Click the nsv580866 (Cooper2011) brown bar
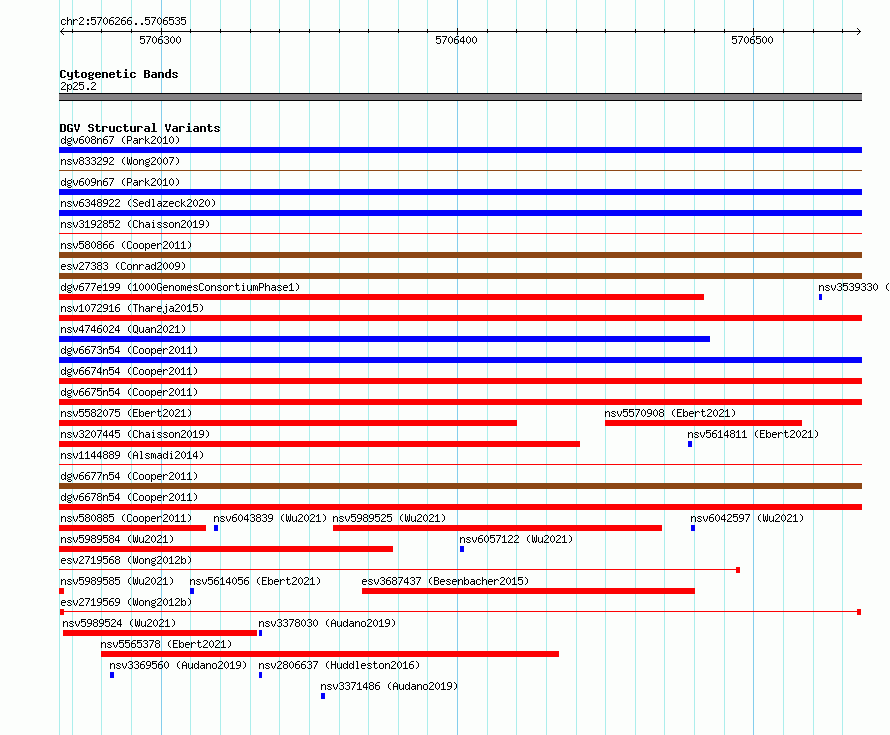 click(460, 255)
